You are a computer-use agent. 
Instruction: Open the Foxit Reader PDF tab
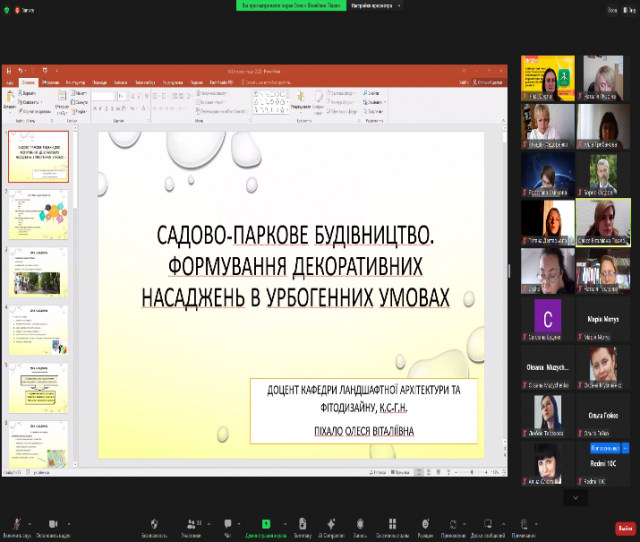pyautogui.click(x=222, y=82)
